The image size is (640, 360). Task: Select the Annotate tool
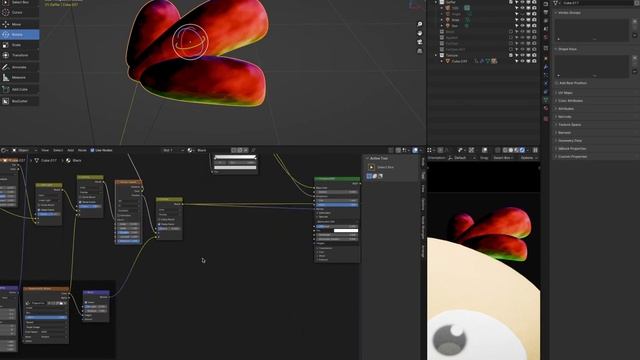[x=19, y=67]
